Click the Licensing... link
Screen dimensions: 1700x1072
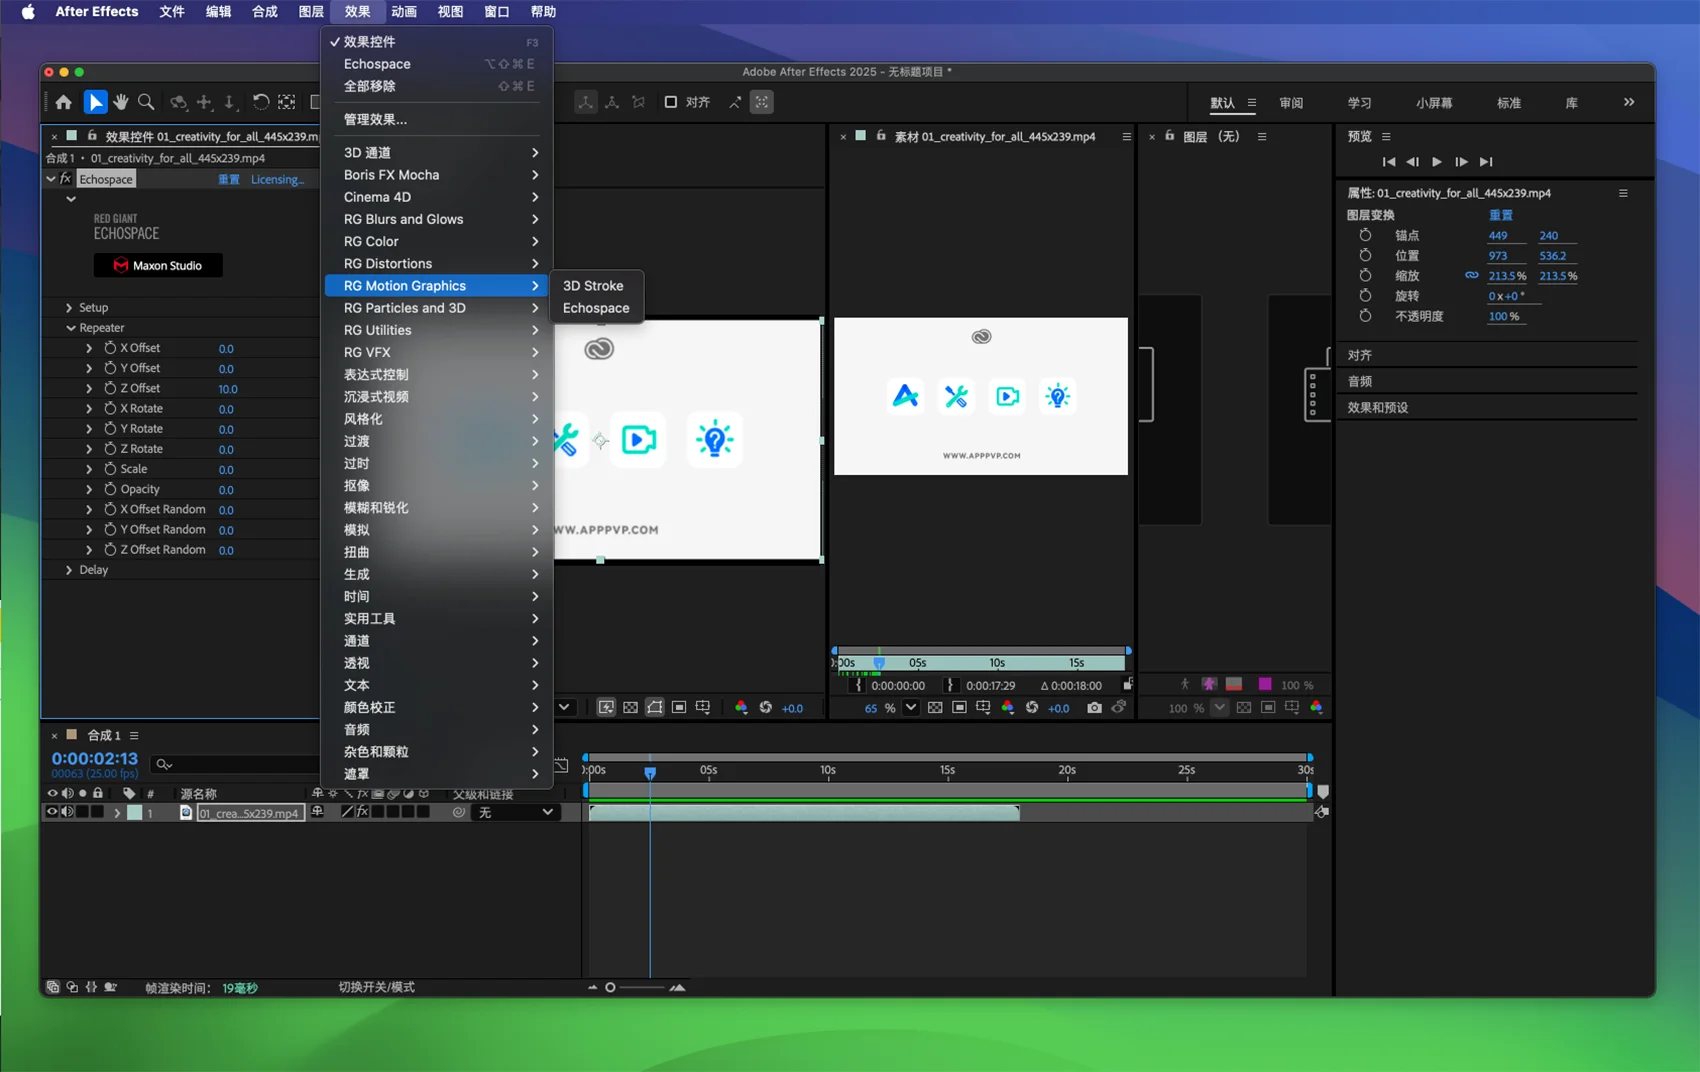click(277, 180)
